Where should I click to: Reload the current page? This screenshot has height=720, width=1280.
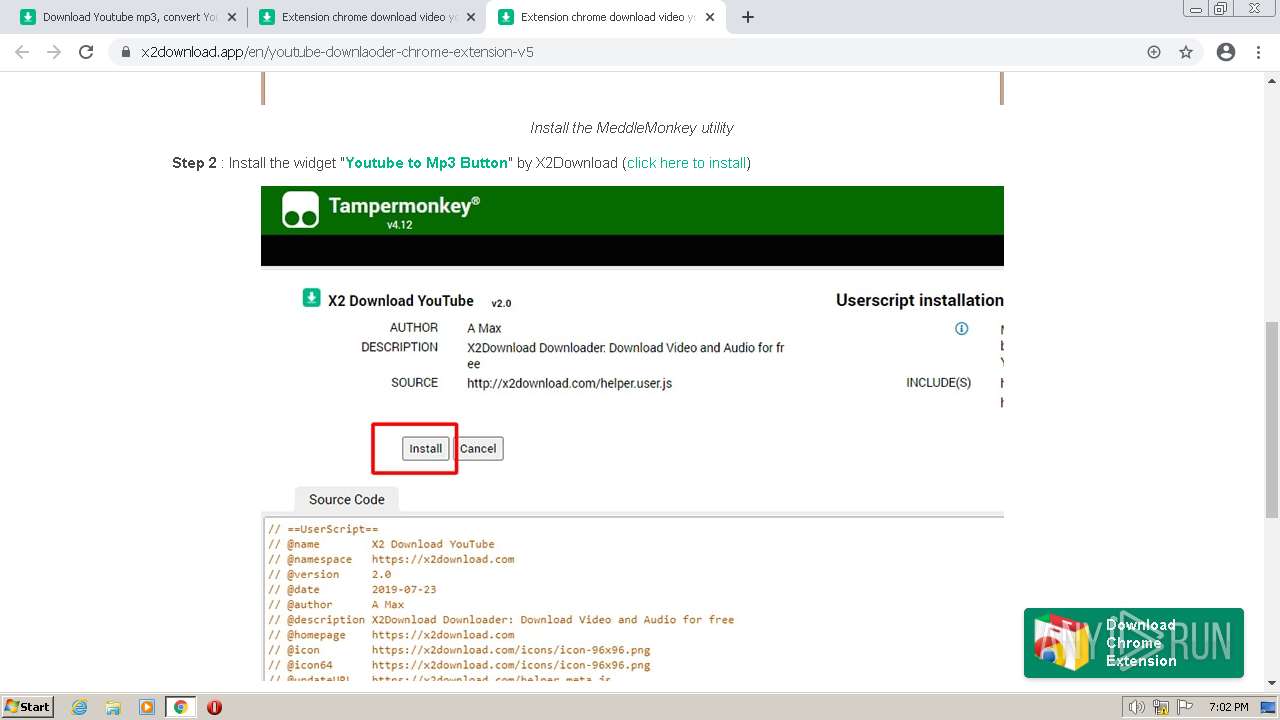click(86, 52)
